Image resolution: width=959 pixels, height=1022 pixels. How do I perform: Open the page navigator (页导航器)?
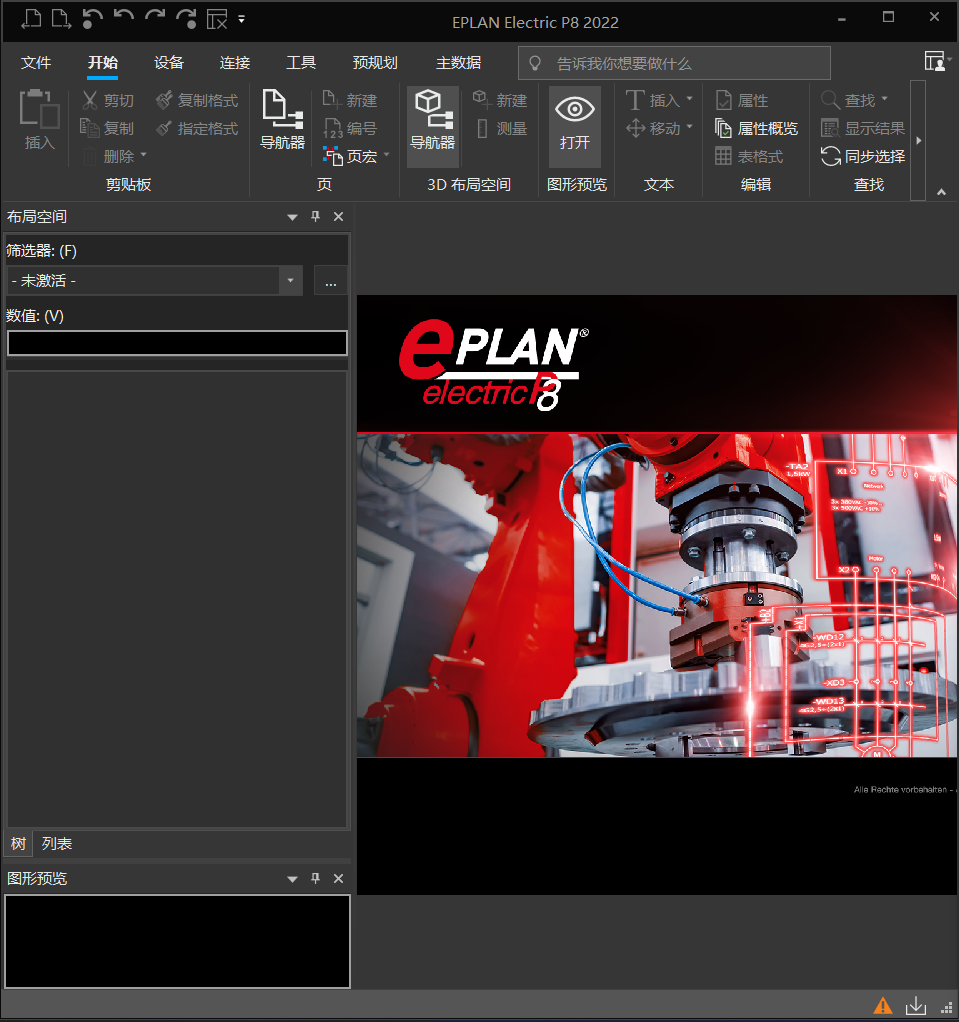point(281,126)
